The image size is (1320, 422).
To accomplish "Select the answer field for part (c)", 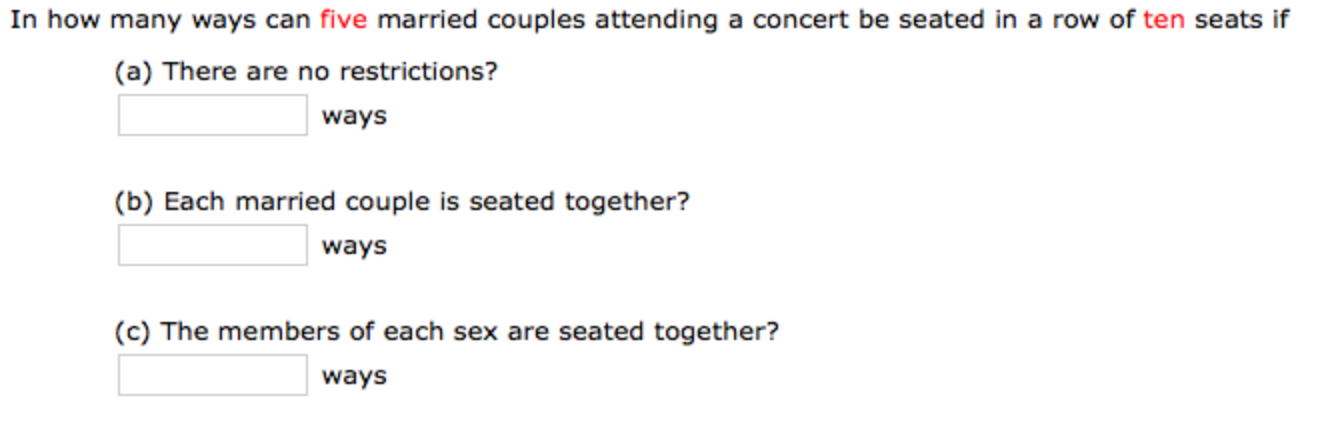I will (x=212, y=375).
